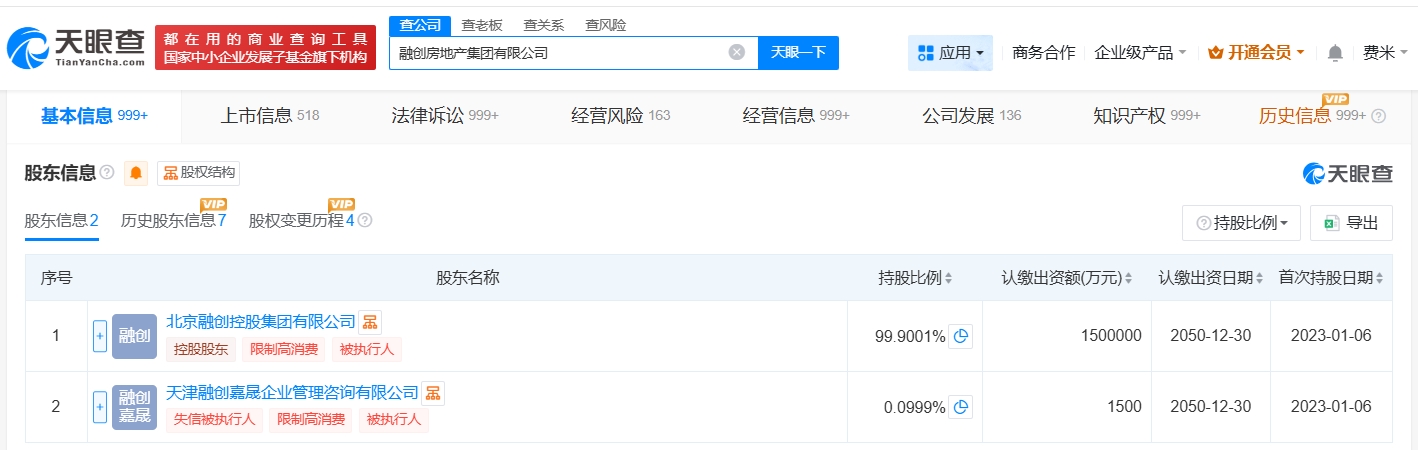Open the 经营信息 tab
This screenshot has width=1418, height=450.
click(796, 116)
